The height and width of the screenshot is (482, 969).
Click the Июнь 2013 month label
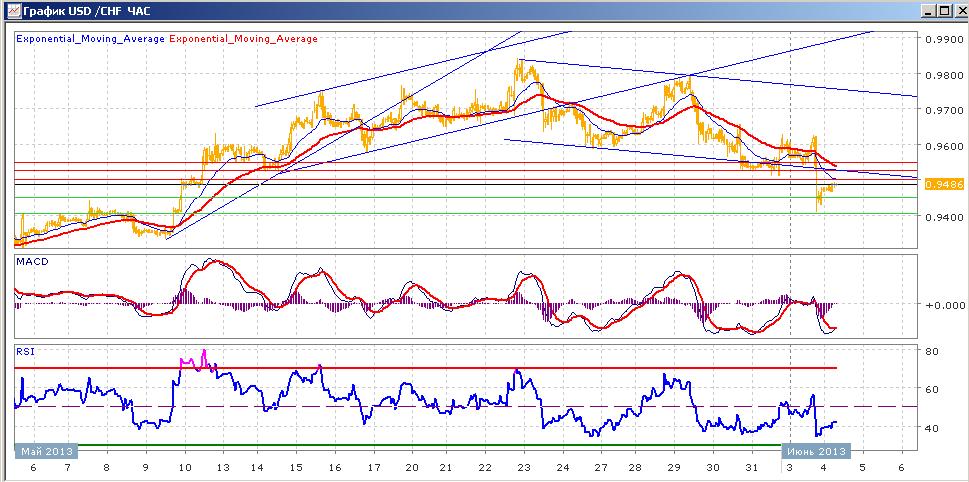click(818, 450)
